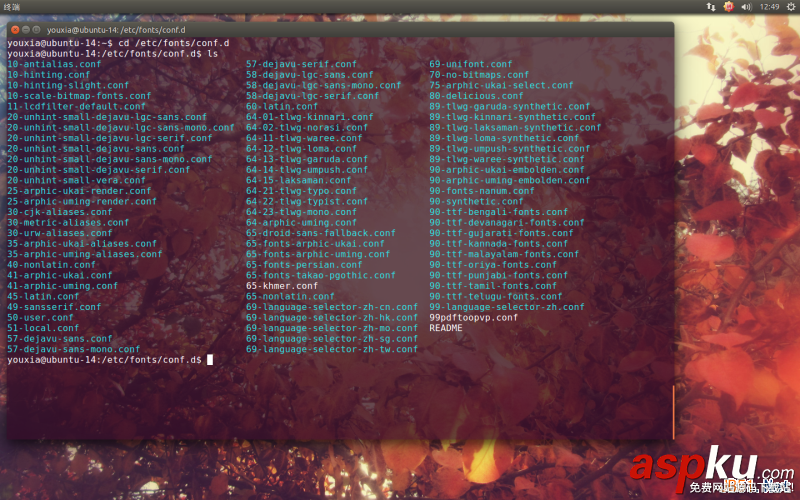The image size is (800, 500).
Task: Click the file name 69-unifont.conf
Action: click(470, 64)
